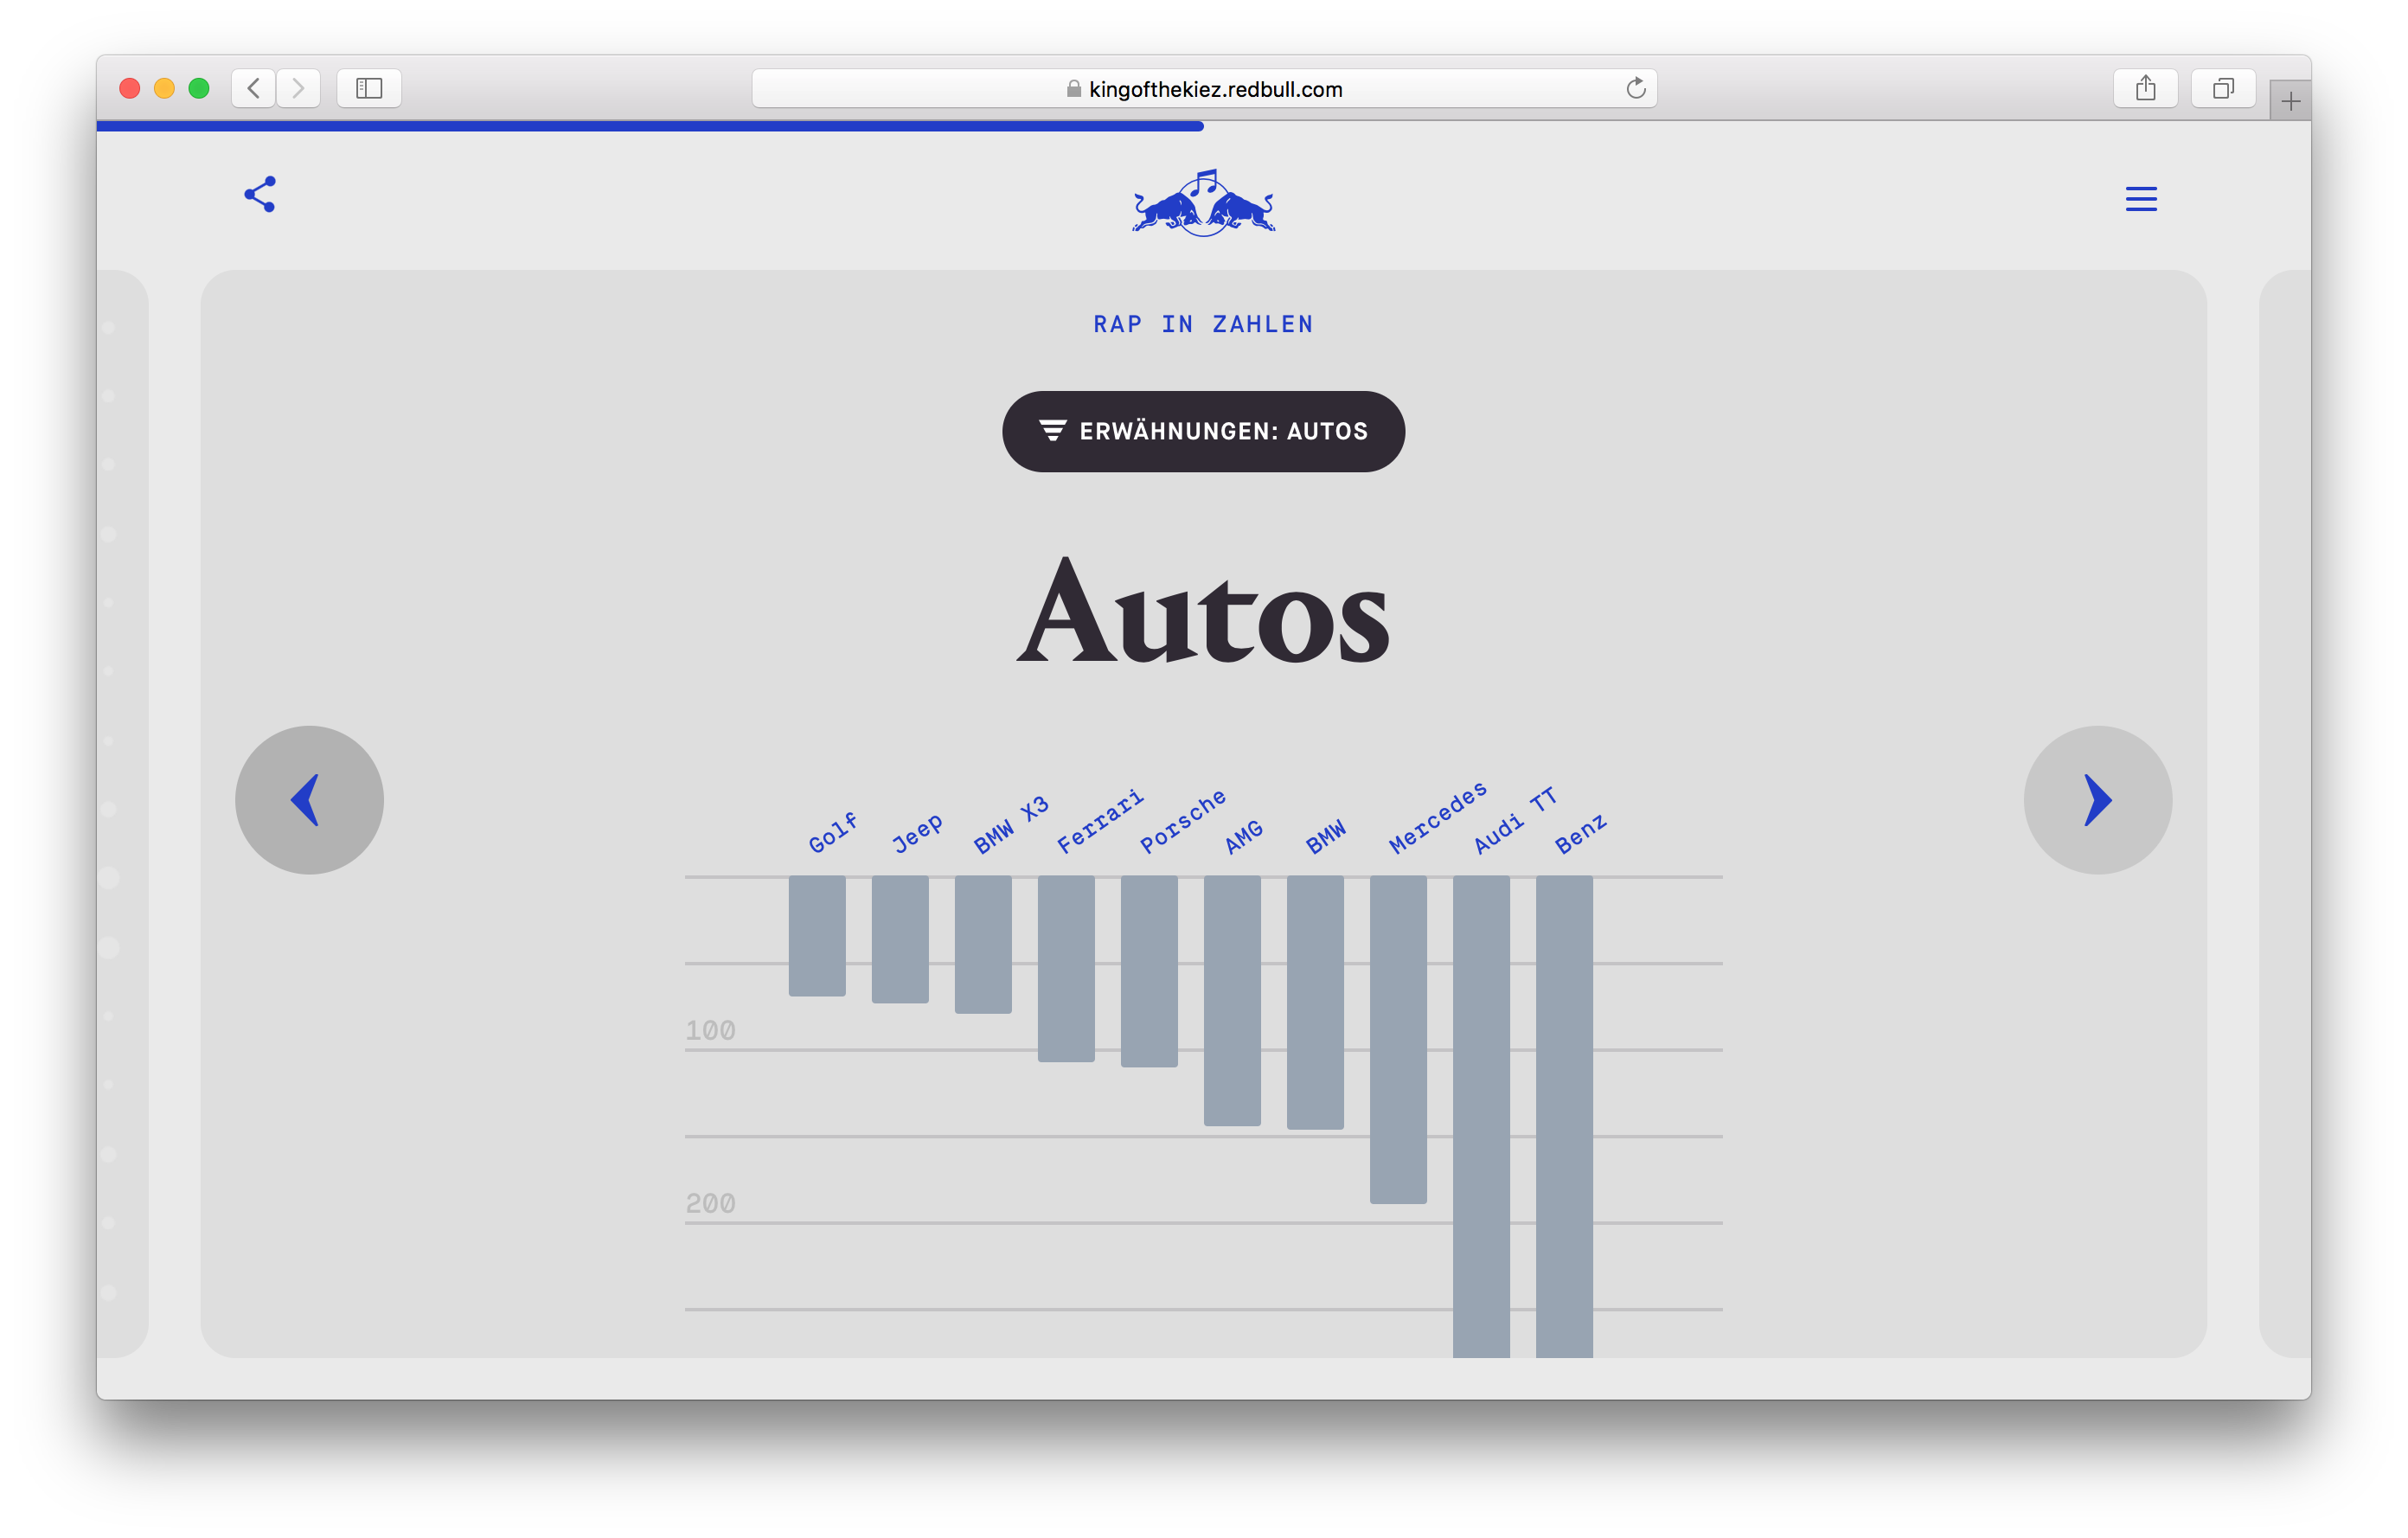Click the AMG bar in chart
Viewport: 2408px width, 1538px height.
tap(1232, 1001)
